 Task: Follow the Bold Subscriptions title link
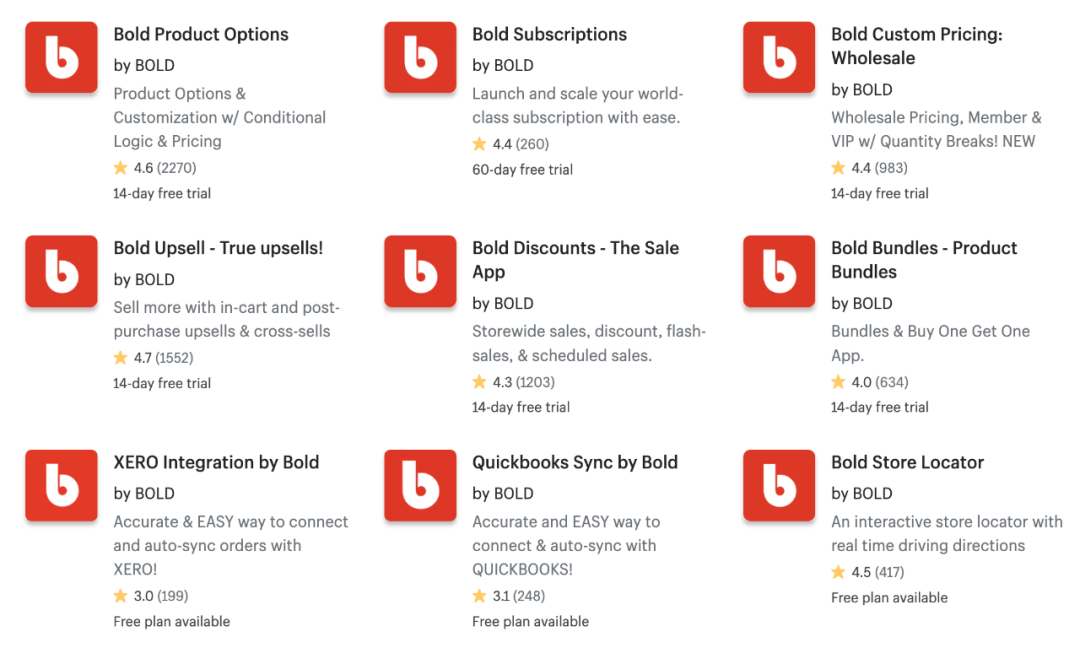pyautogui.click(x=550, y=34)
